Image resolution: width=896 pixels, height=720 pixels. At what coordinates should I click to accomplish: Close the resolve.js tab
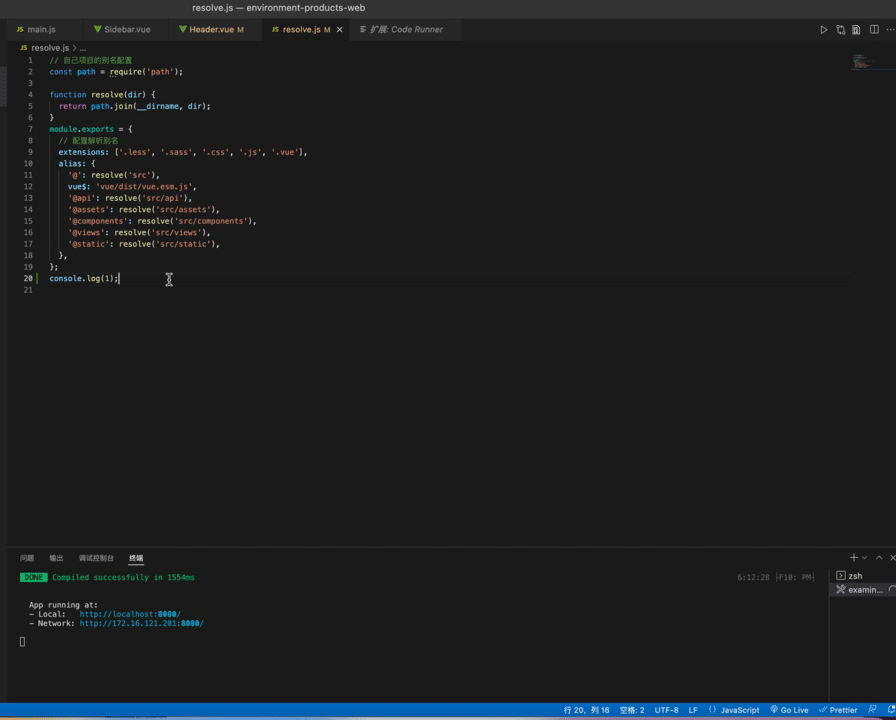[339, 30]
